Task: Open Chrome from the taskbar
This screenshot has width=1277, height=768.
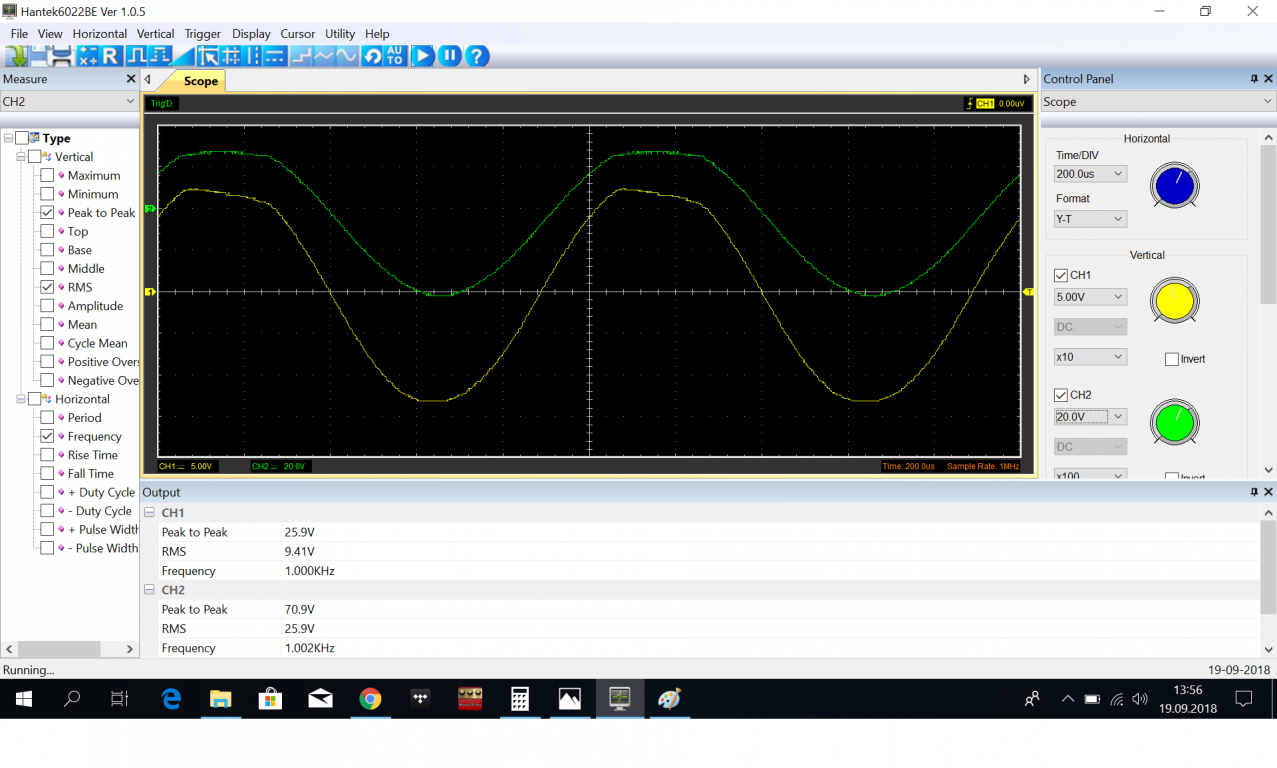Action: tap(370, 699)
